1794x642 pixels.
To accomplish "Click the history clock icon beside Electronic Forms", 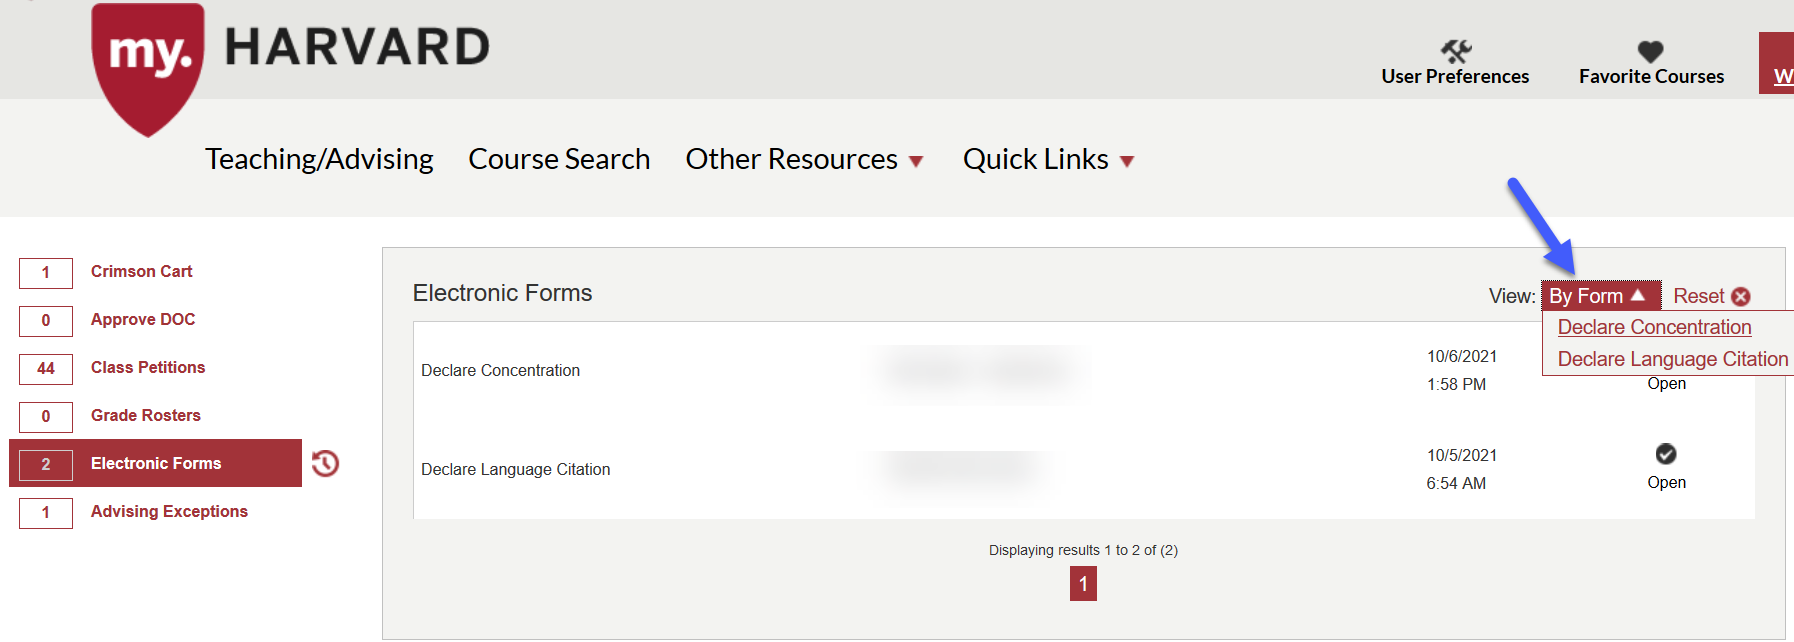I will click(325, 463).
